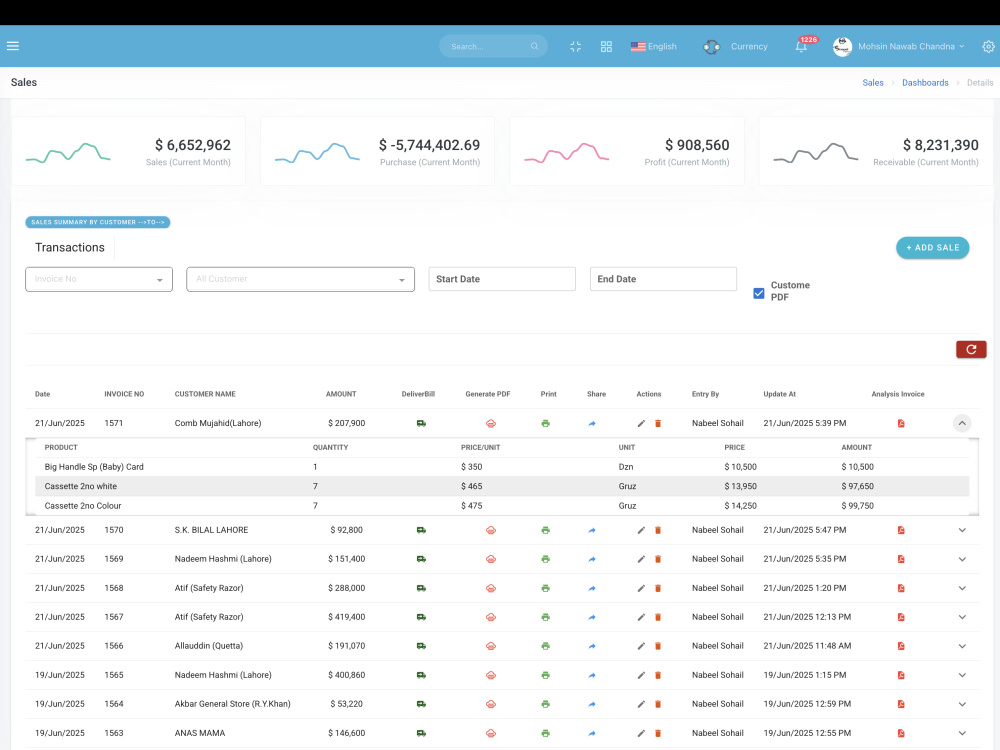Print invoice 1571
The width and height of the screenshot is (1000, 750).
545,423
